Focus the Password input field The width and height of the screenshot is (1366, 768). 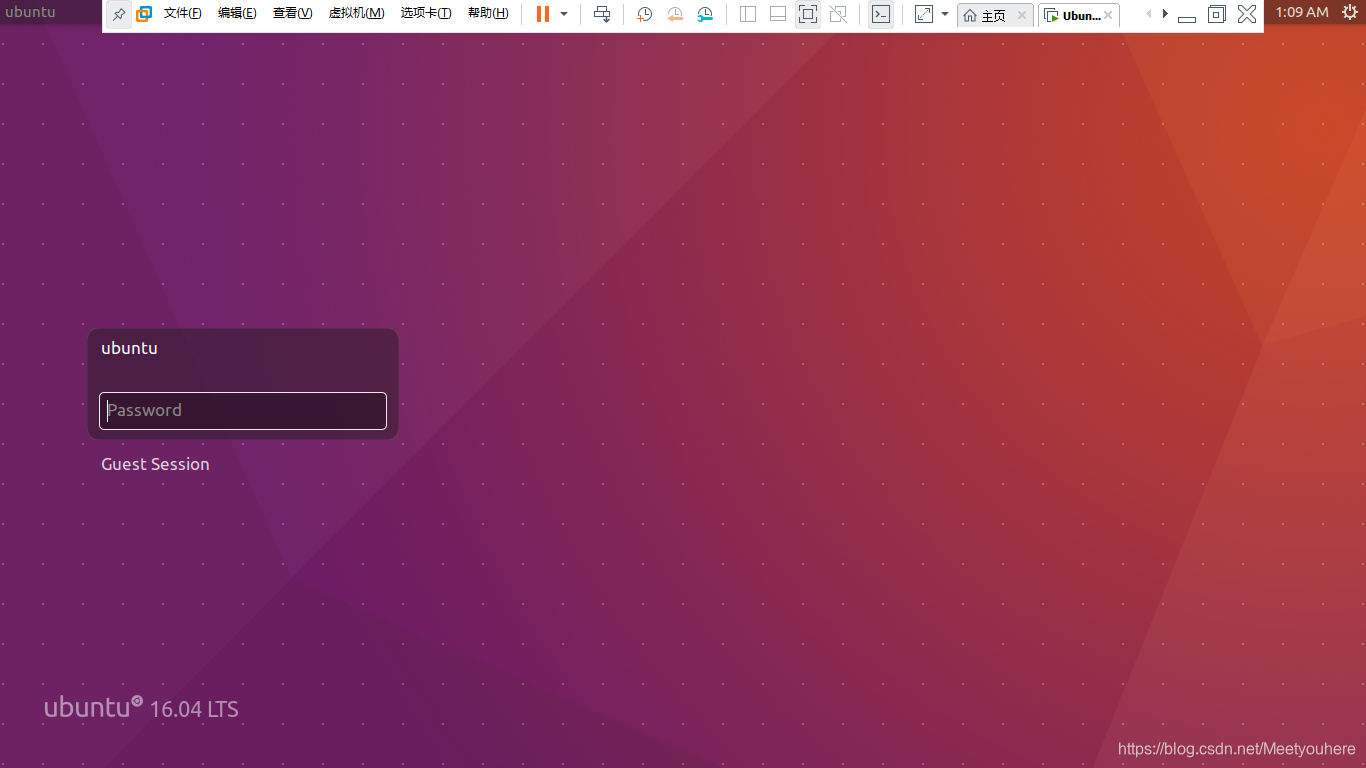click(x=243, y=411)
